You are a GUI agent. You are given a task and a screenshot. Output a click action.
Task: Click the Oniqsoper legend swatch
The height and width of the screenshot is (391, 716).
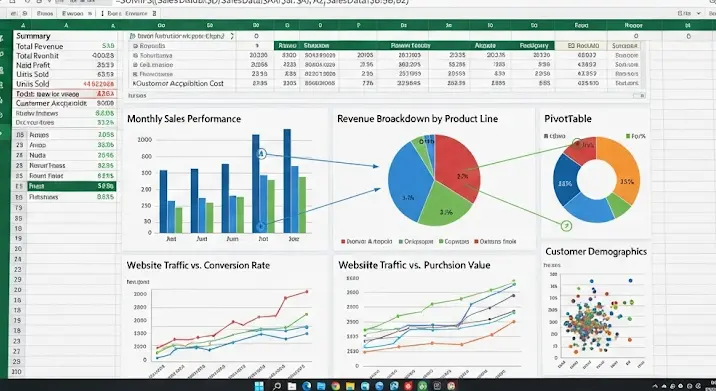tap(400, 242)
